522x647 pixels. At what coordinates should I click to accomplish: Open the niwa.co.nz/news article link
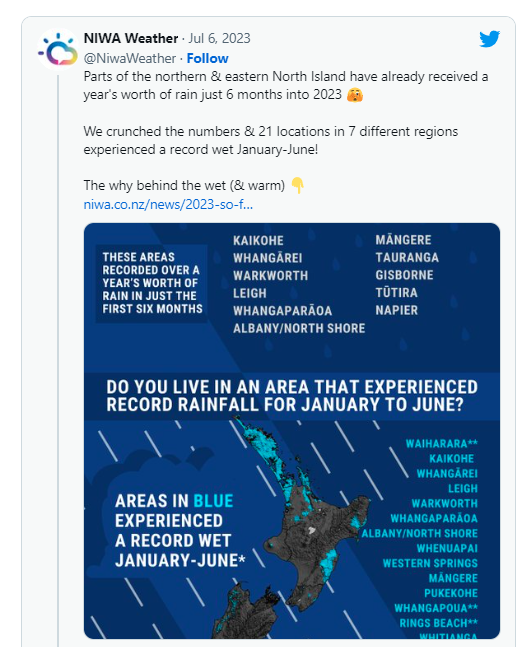point(168,204)
